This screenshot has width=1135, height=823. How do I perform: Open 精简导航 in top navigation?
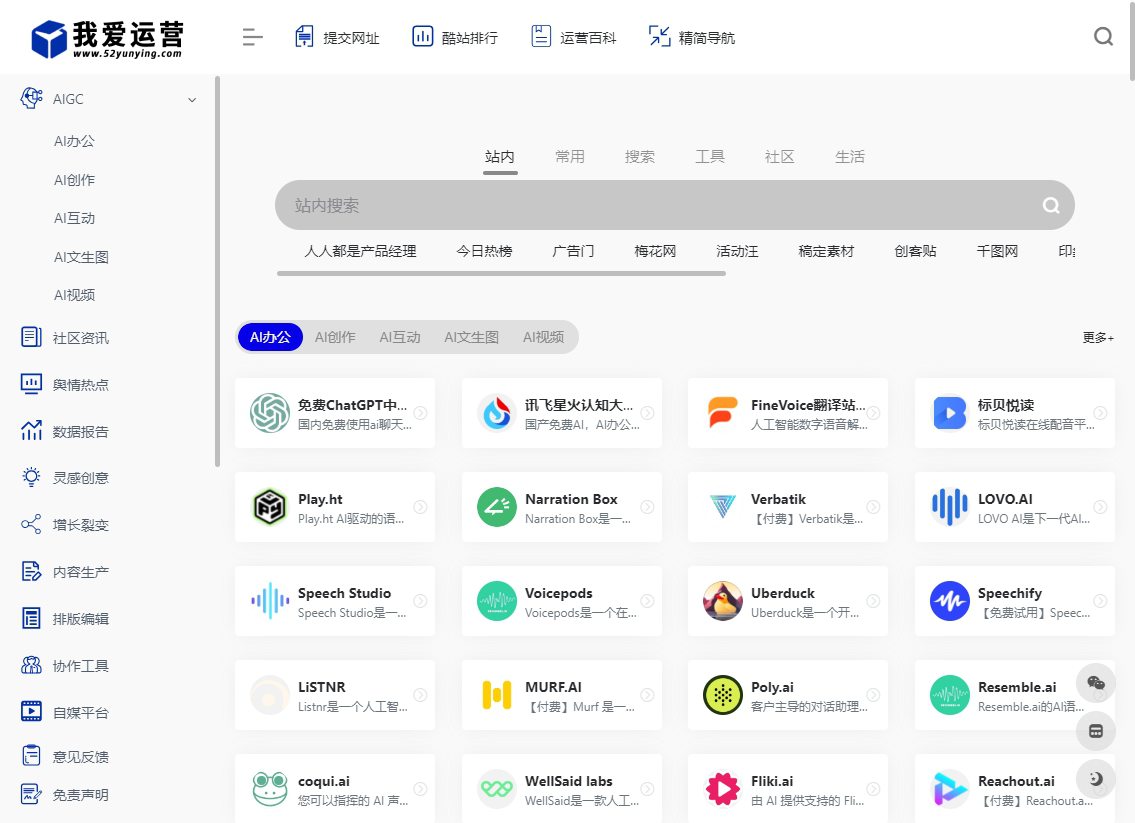pos(692,37)
